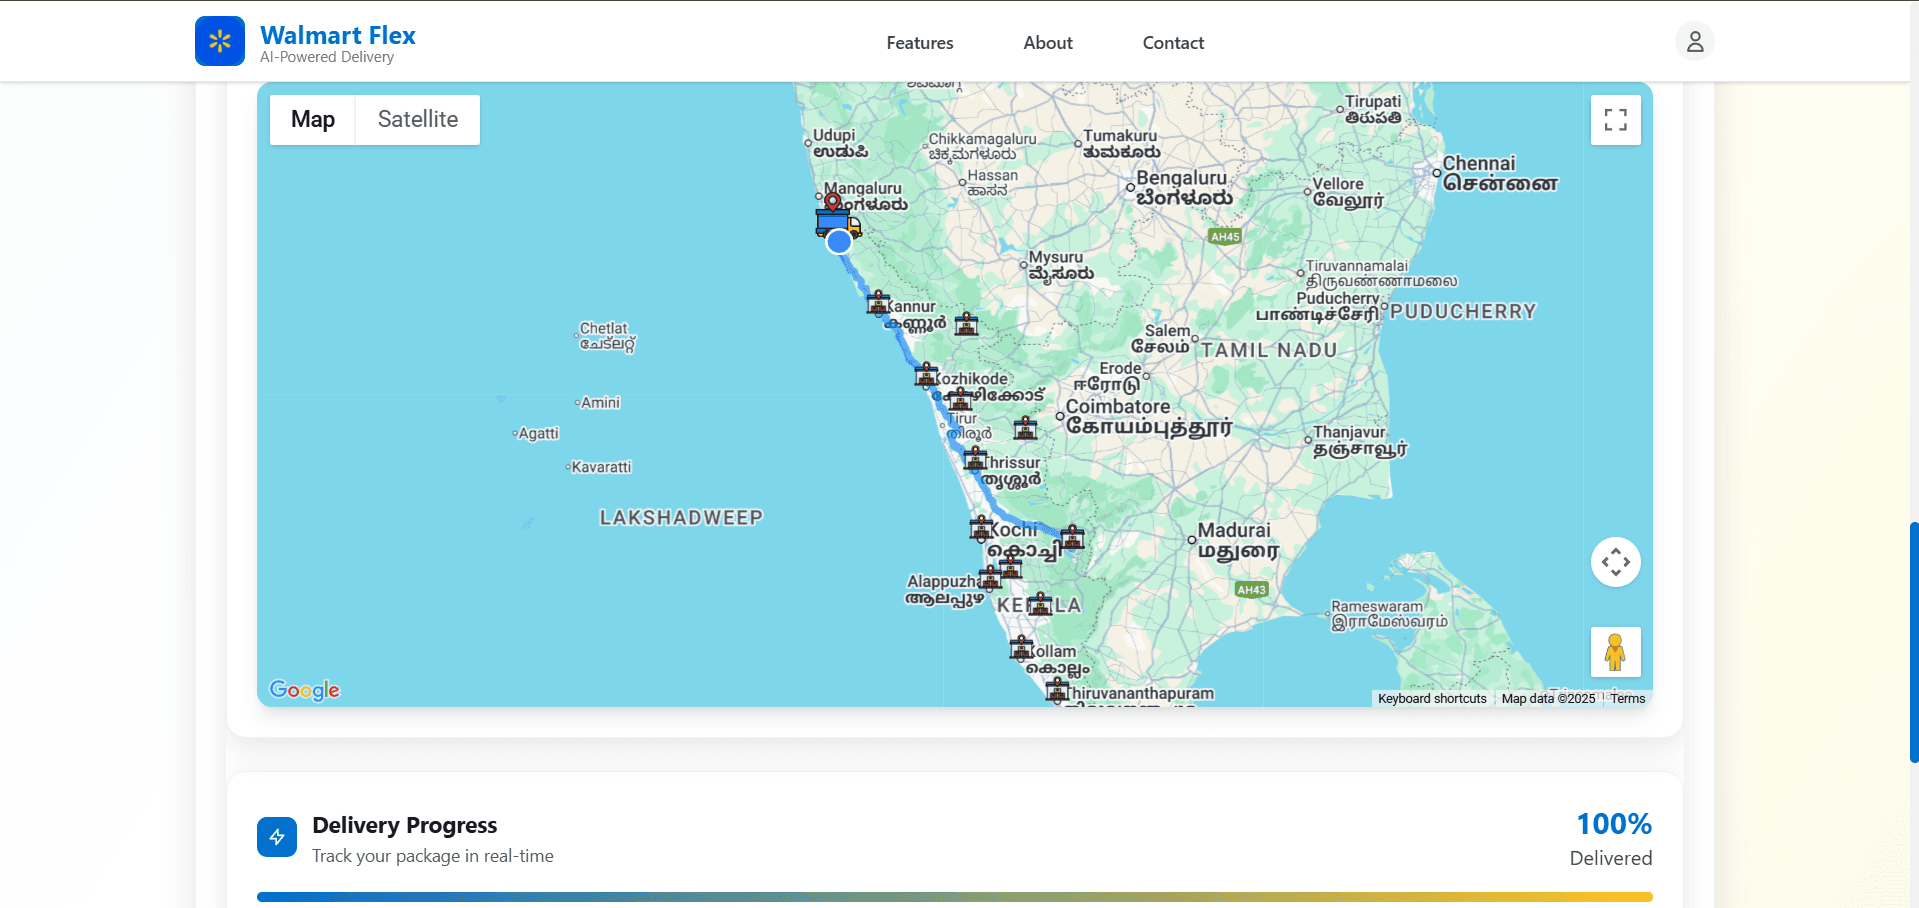This screenshot has width=1919, height=908.
Task: Expand the map pan control
Action: pyautogui.click(x=1615, y=561)
